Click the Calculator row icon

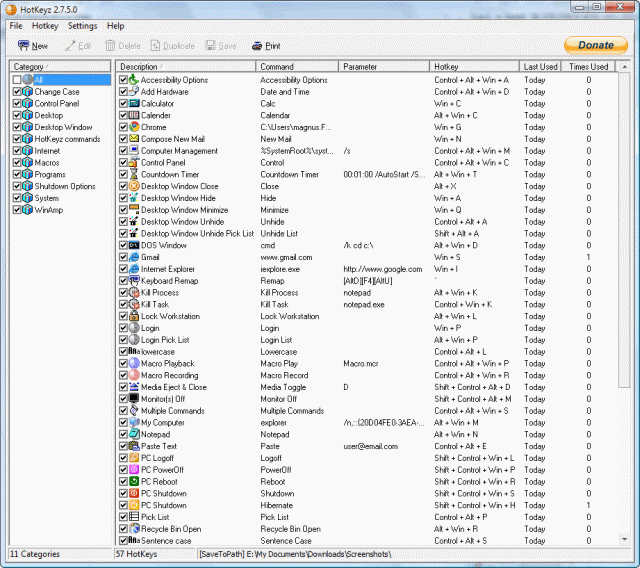[134, 103]
